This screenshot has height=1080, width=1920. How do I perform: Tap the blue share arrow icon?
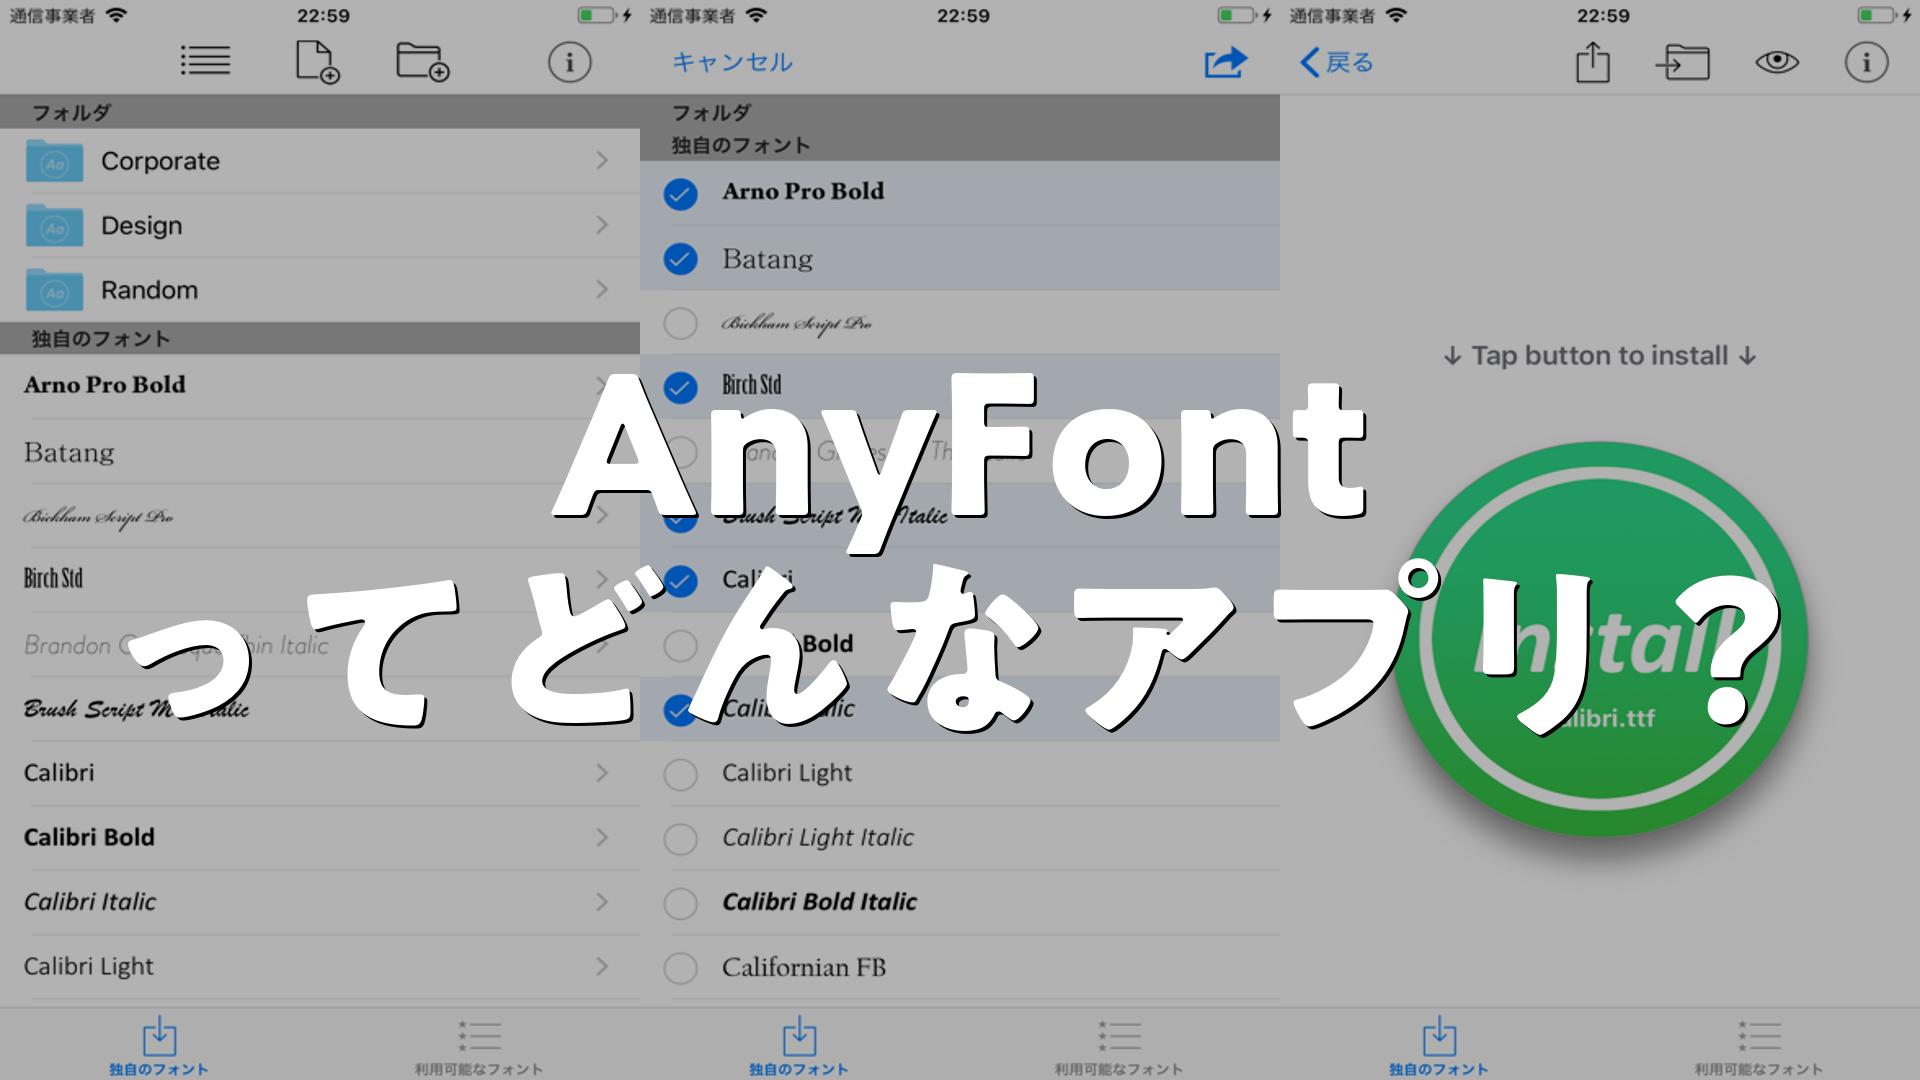1225,63
